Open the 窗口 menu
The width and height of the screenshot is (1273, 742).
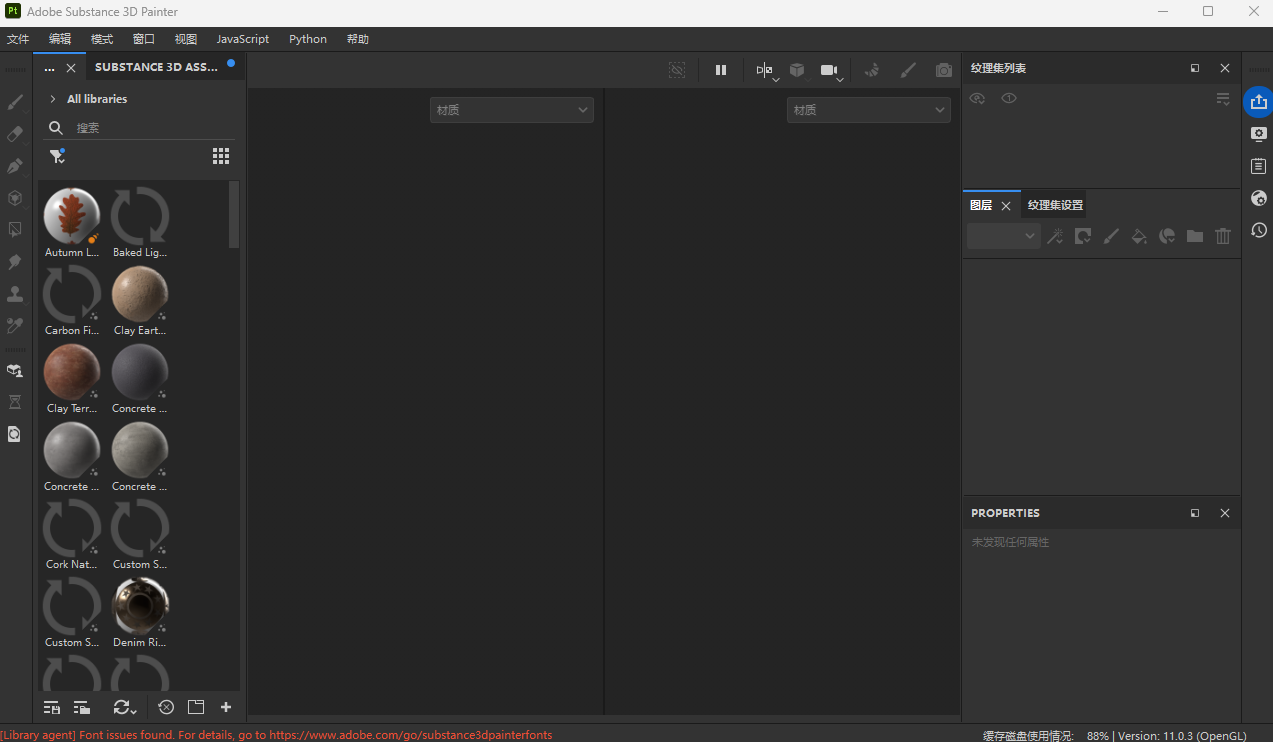[144, 39]
